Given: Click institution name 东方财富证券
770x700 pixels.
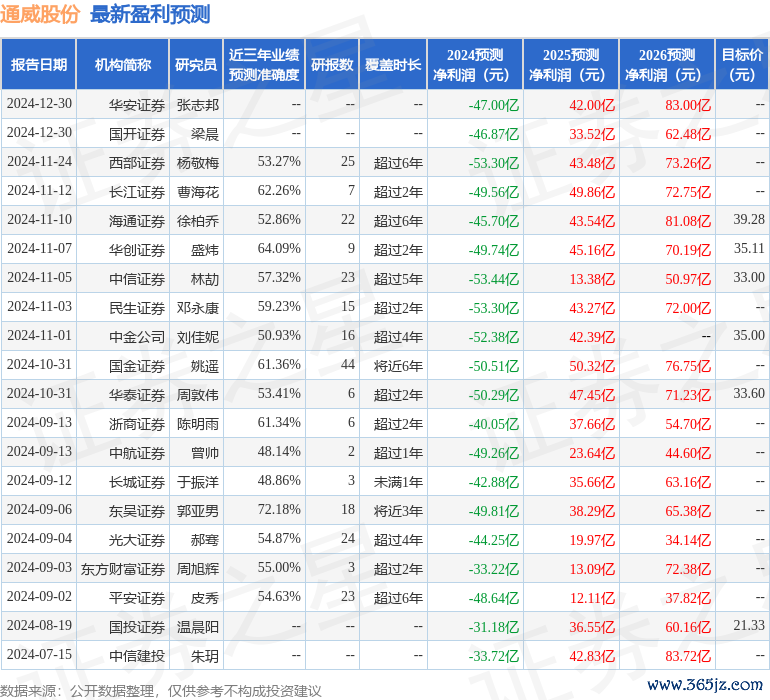Looking at the screenshot, I should click(123, 569).
